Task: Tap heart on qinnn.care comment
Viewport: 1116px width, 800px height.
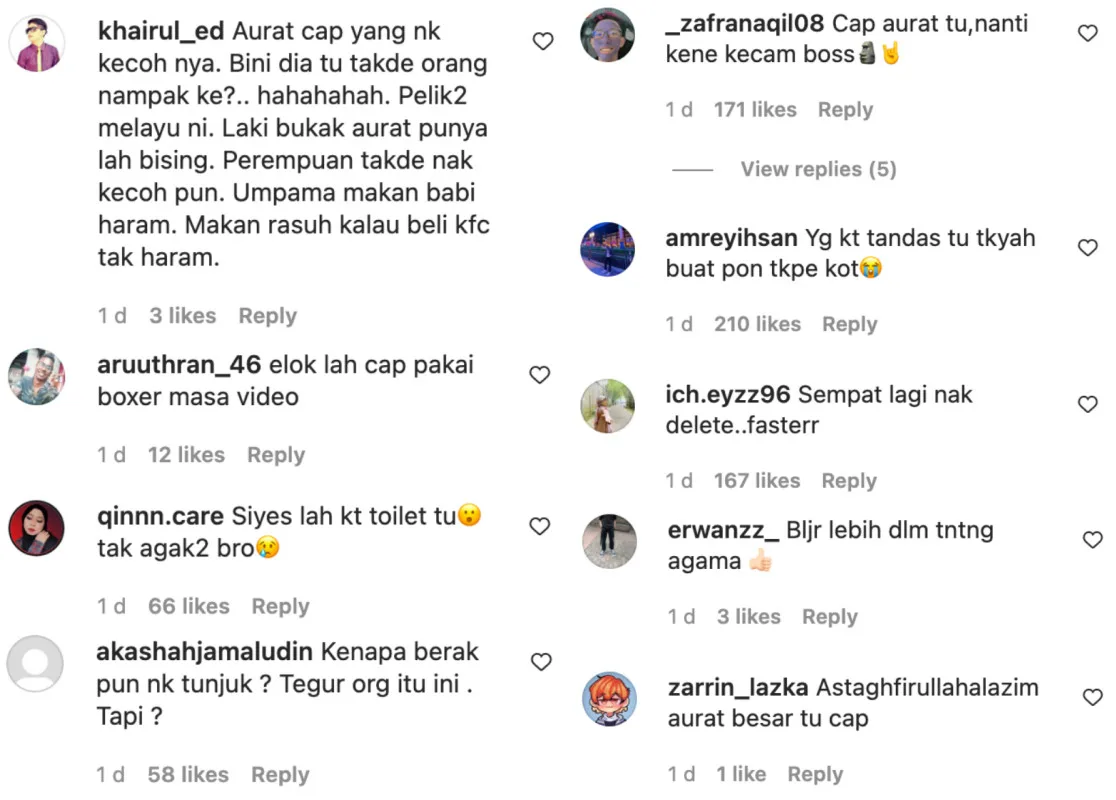Action: click(539, 526)
